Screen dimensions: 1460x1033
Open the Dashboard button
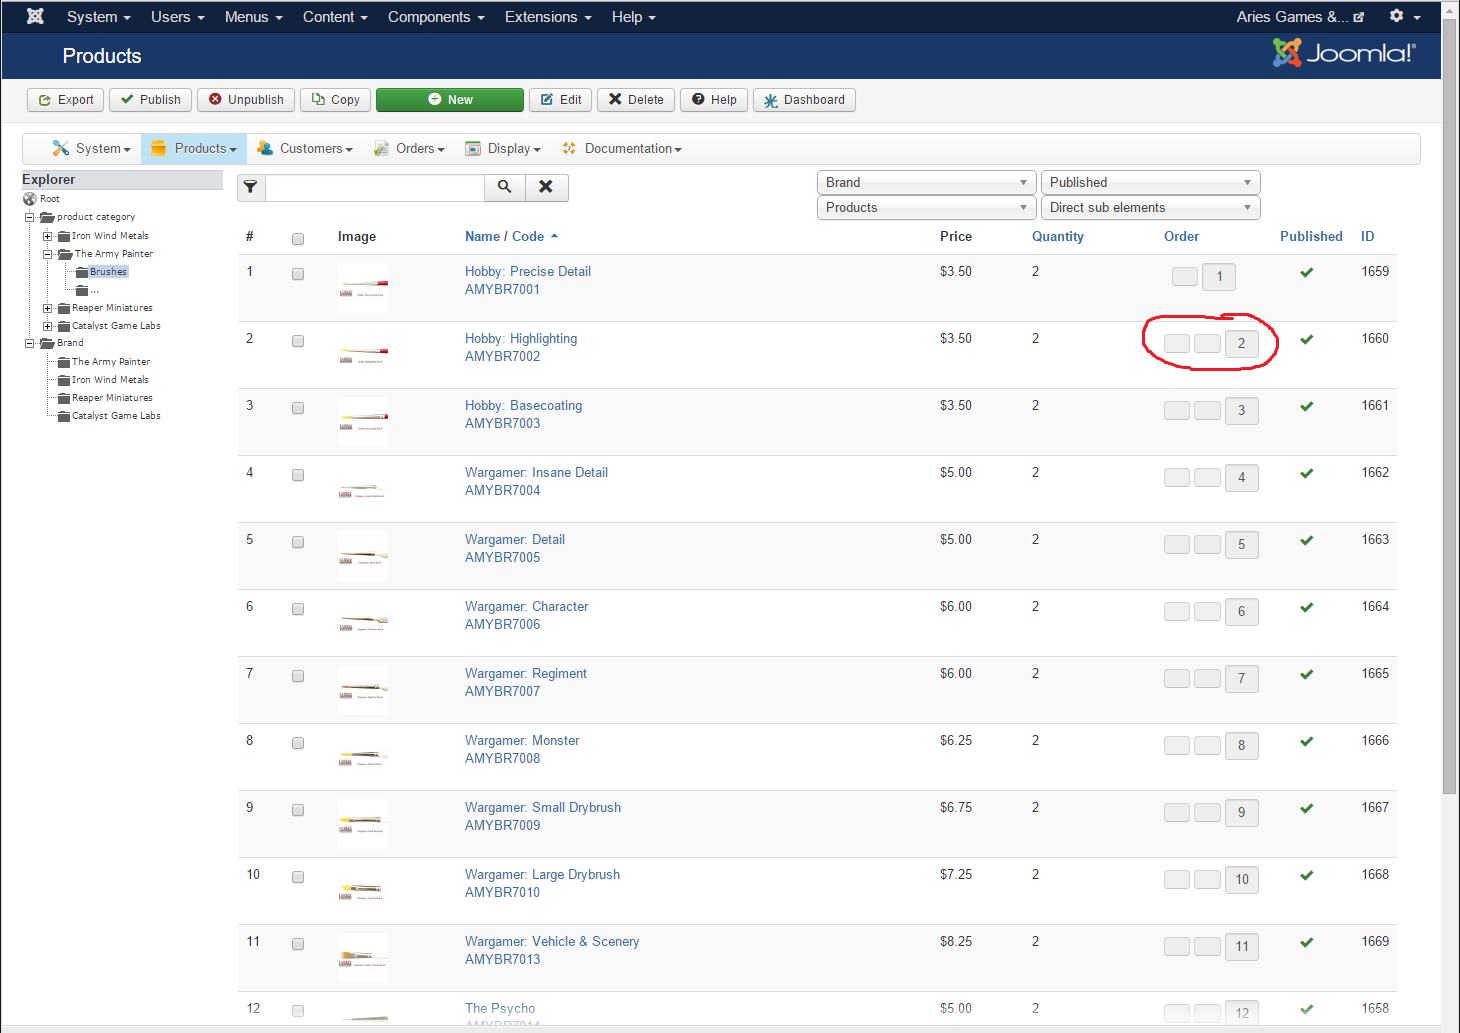coord(804,100)
